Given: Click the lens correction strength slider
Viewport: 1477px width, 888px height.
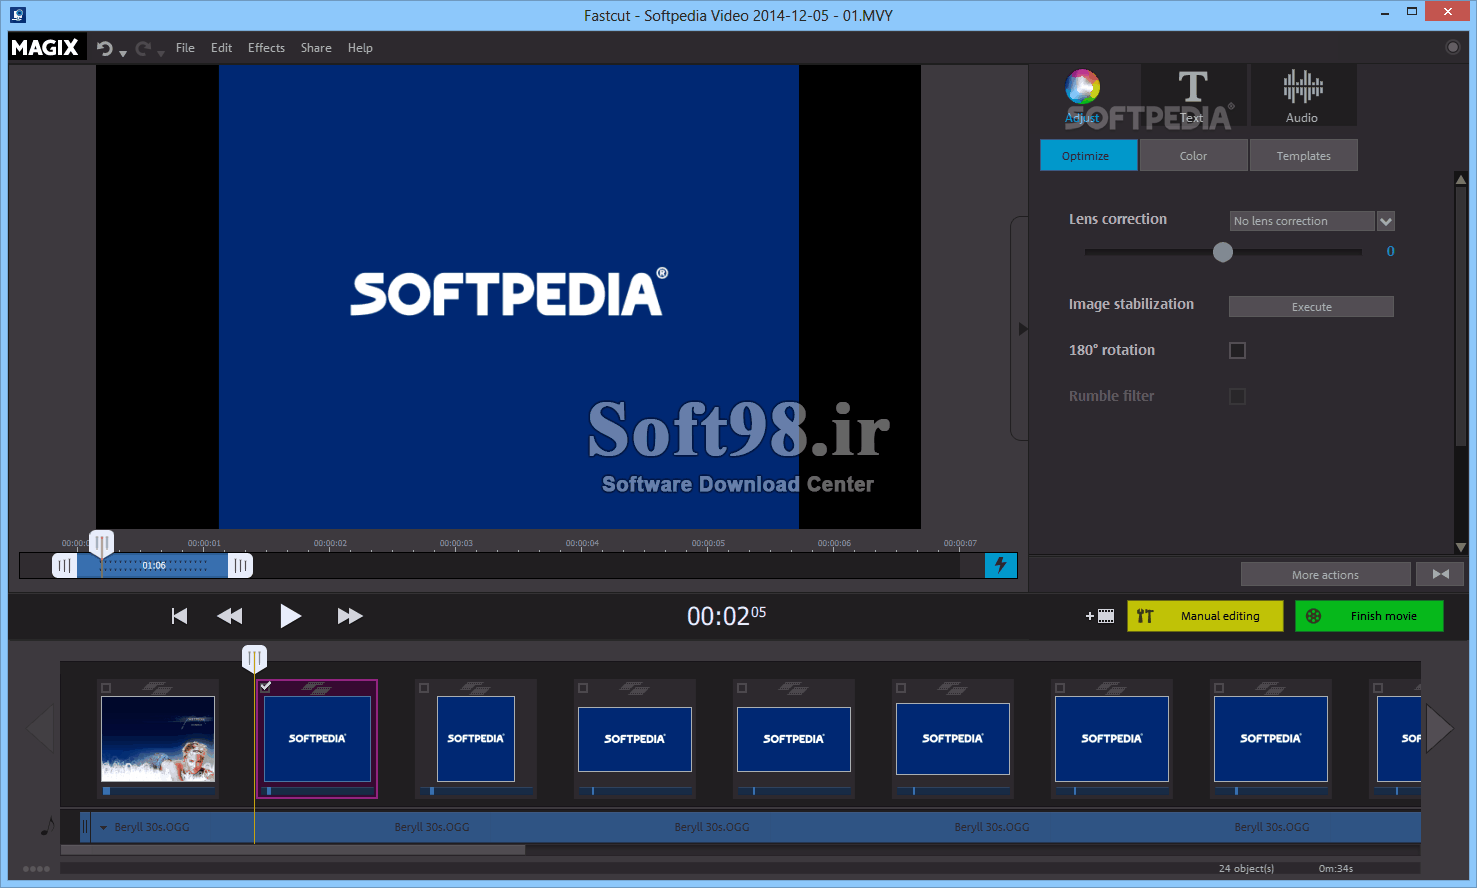Looking at the screenshot, I should (1223, 252).
